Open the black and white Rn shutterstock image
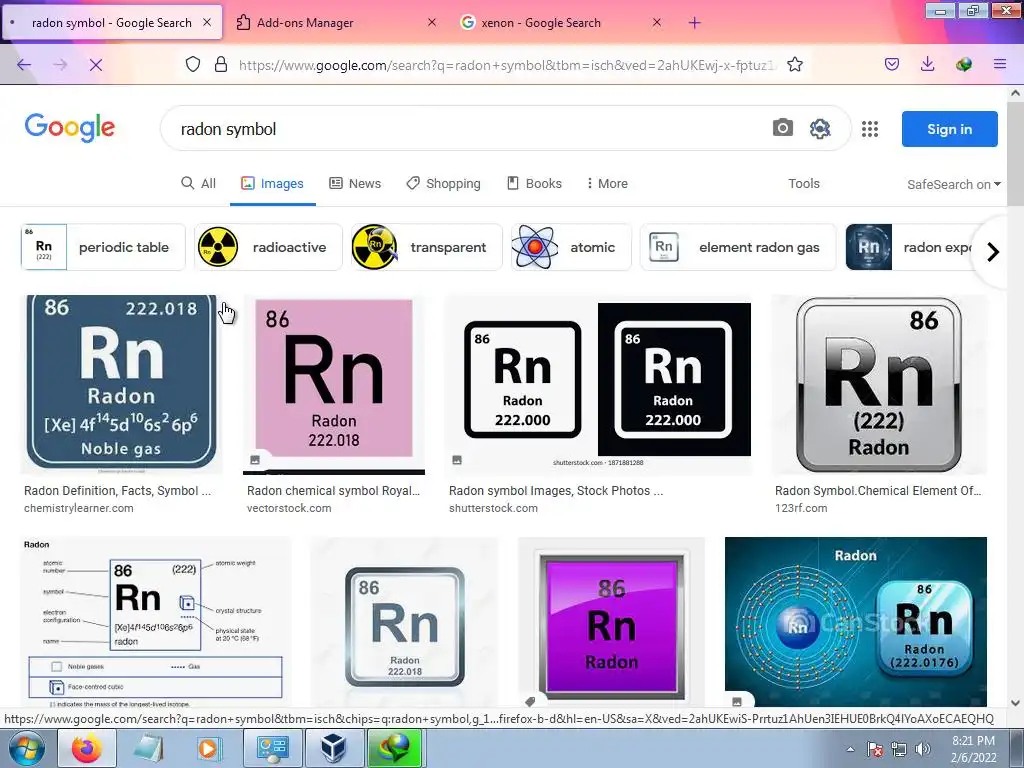 598,383
